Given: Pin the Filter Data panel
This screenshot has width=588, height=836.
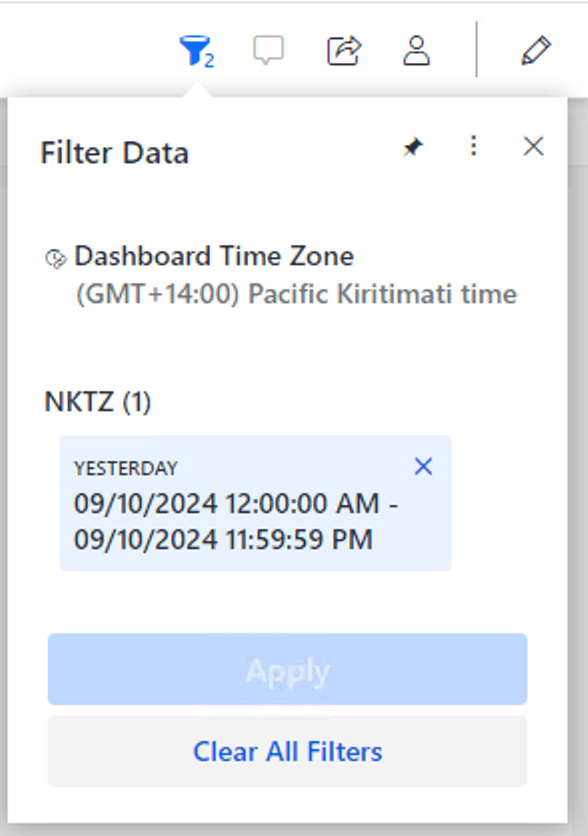Looking at the screenshot, I should (x=413, y=147).
